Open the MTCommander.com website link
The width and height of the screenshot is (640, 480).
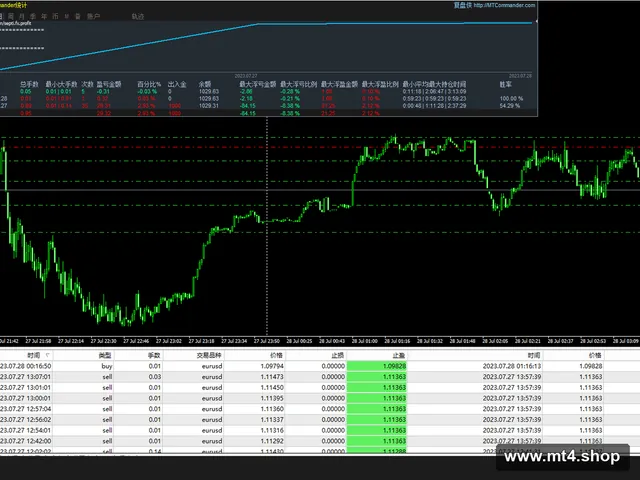pyautogui.click(x=504, y=5)
